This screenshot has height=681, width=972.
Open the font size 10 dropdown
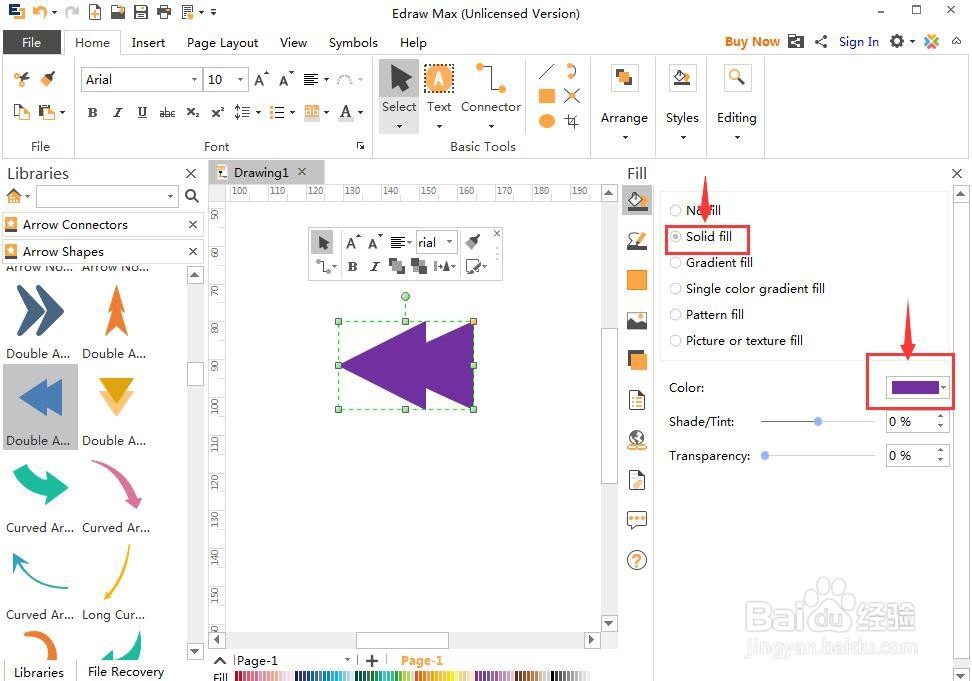(241, 79)
